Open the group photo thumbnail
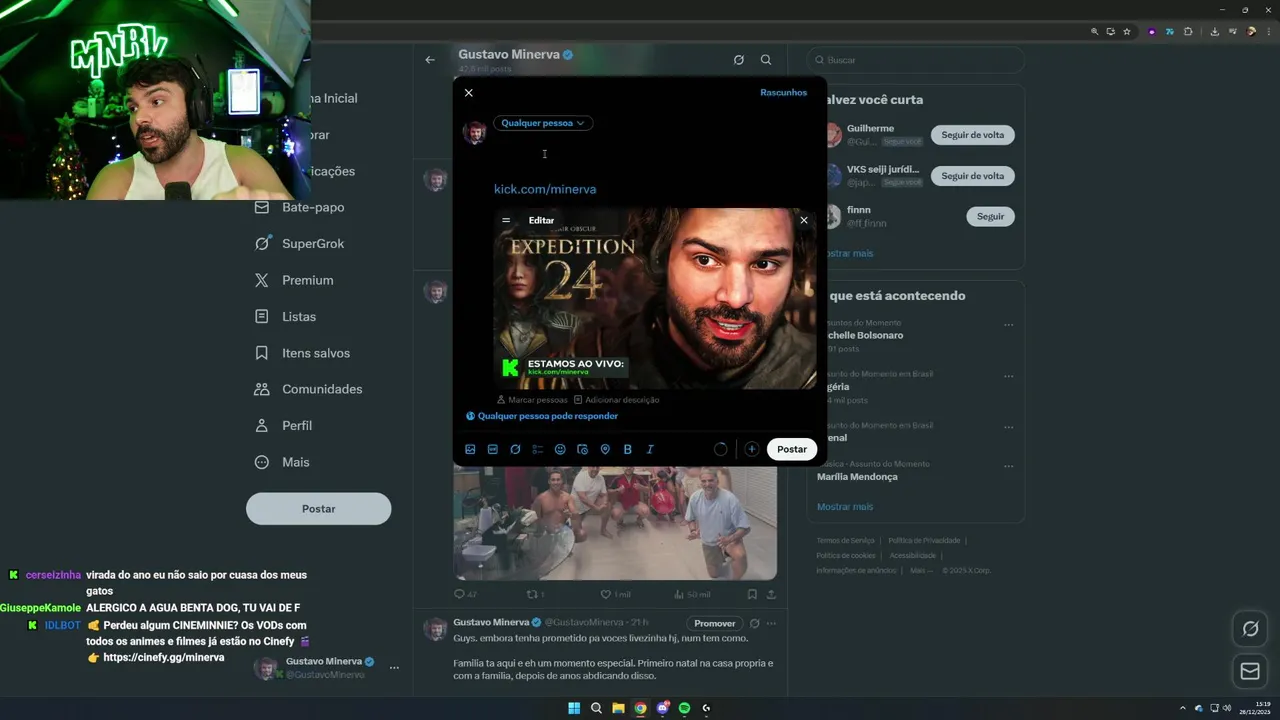This screenshot has width=1280, height=720. point(615,523)
